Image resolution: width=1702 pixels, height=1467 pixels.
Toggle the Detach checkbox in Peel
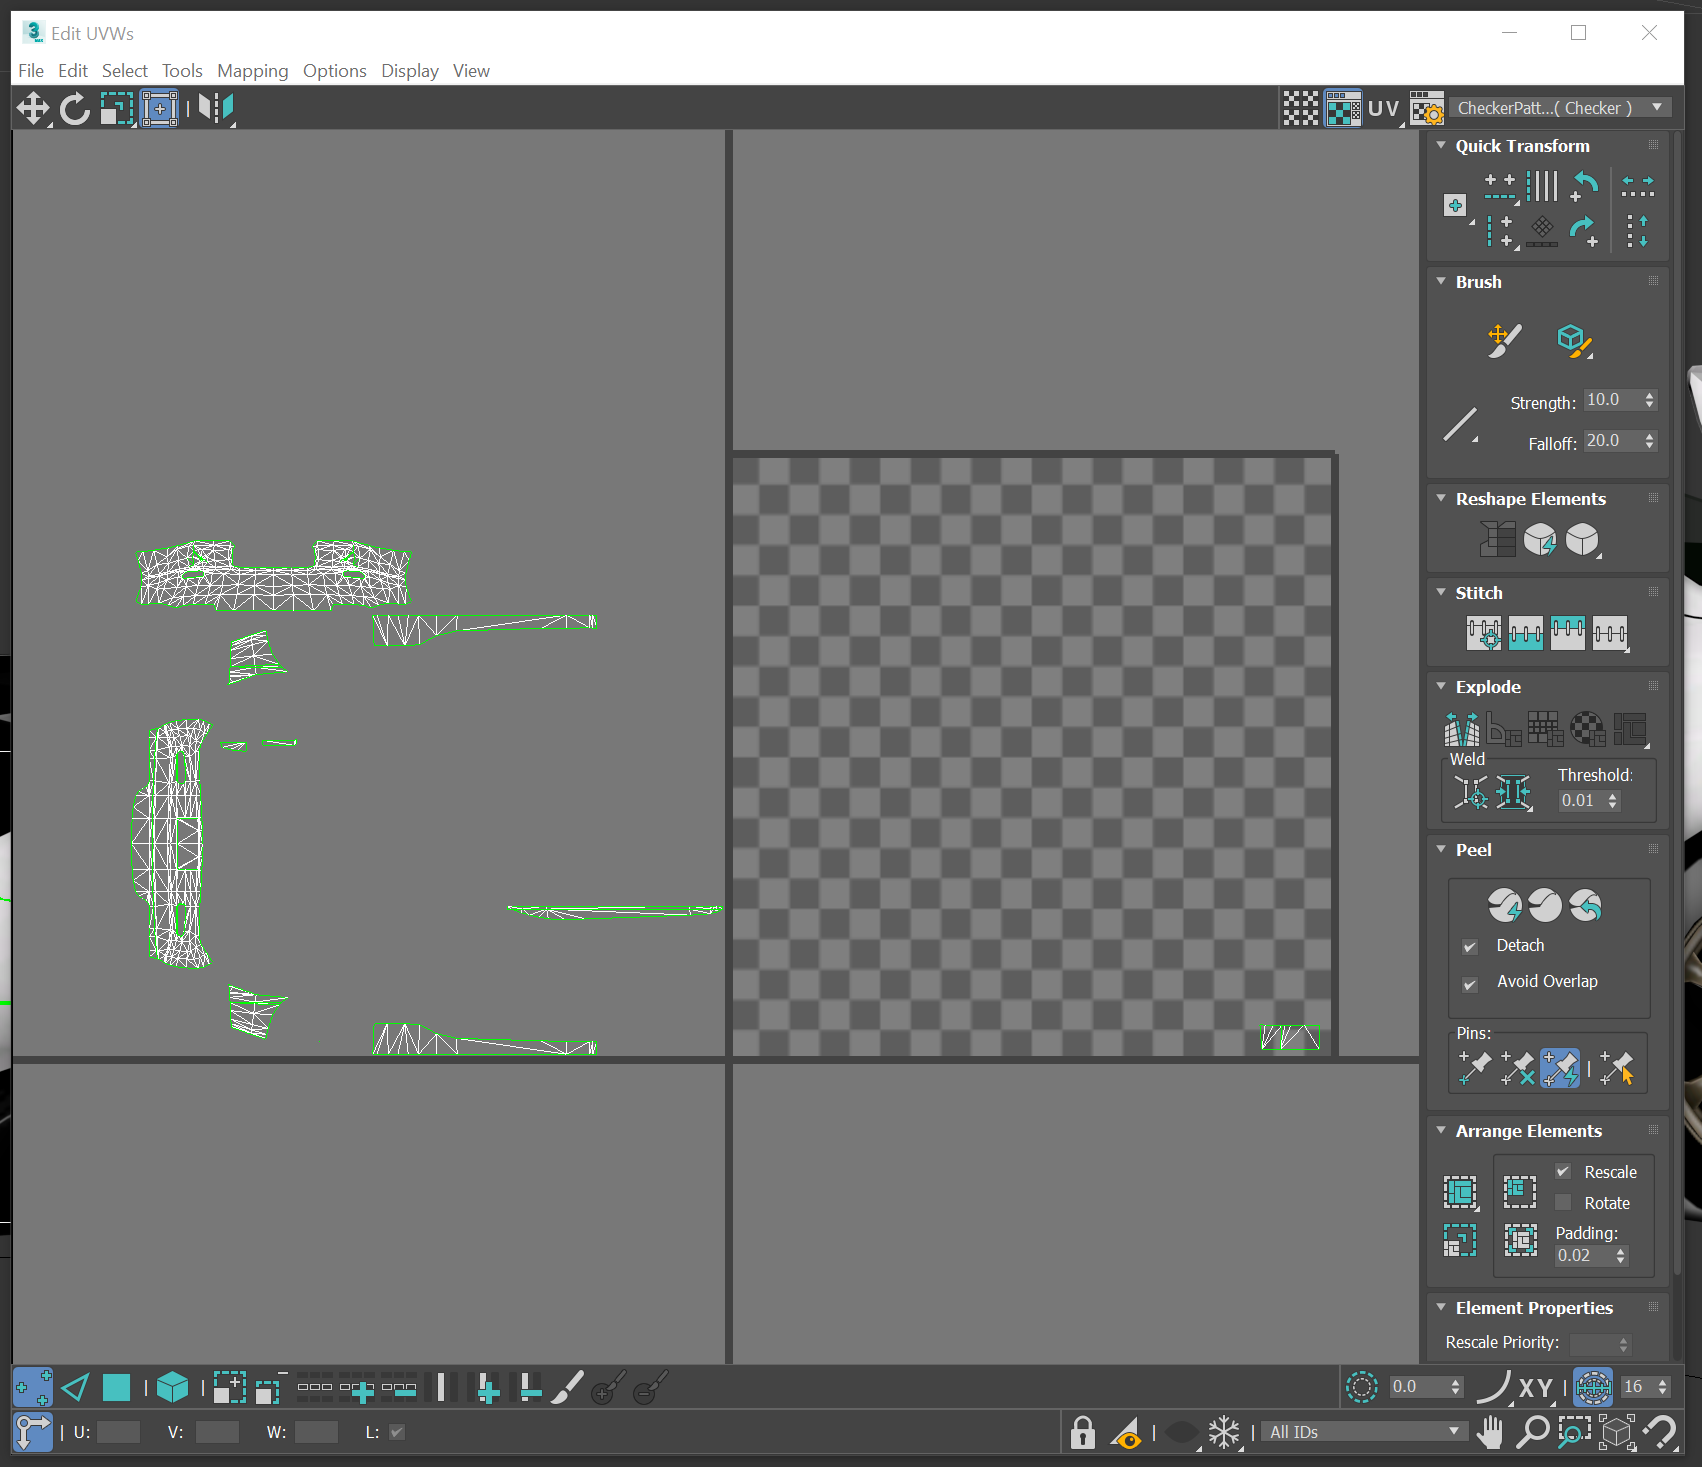pos(1470,947)
